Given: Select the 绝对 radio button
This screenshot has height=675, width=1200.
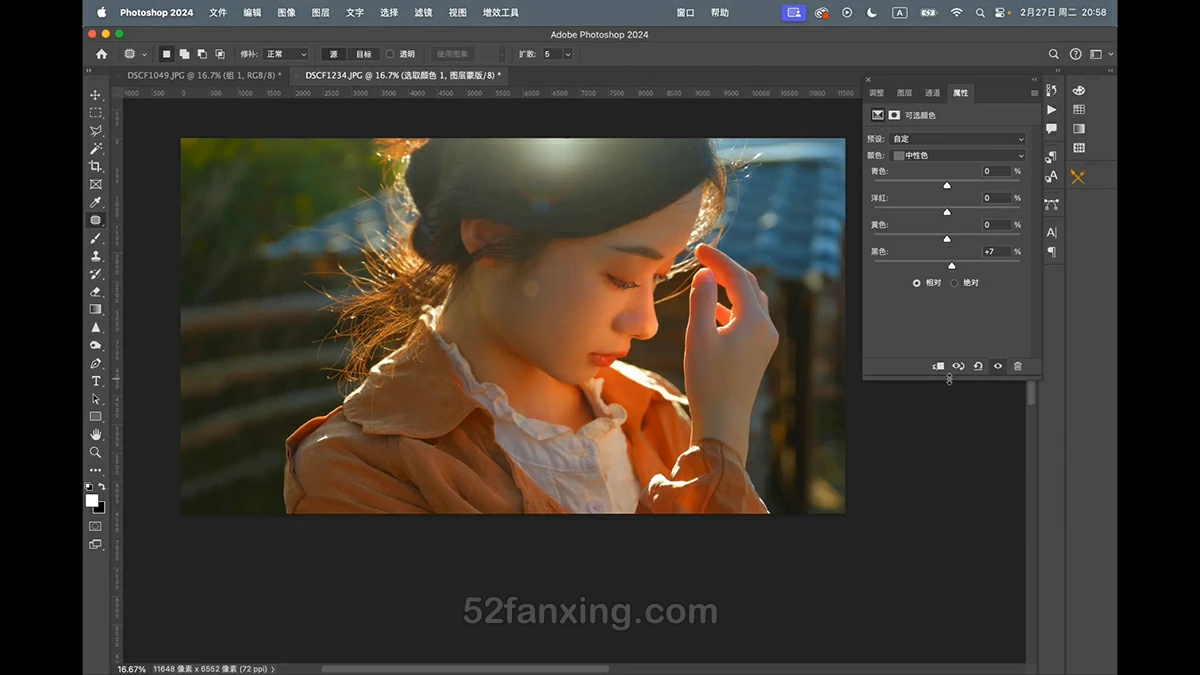Looking at the screenshot, I should pos(954,283).
